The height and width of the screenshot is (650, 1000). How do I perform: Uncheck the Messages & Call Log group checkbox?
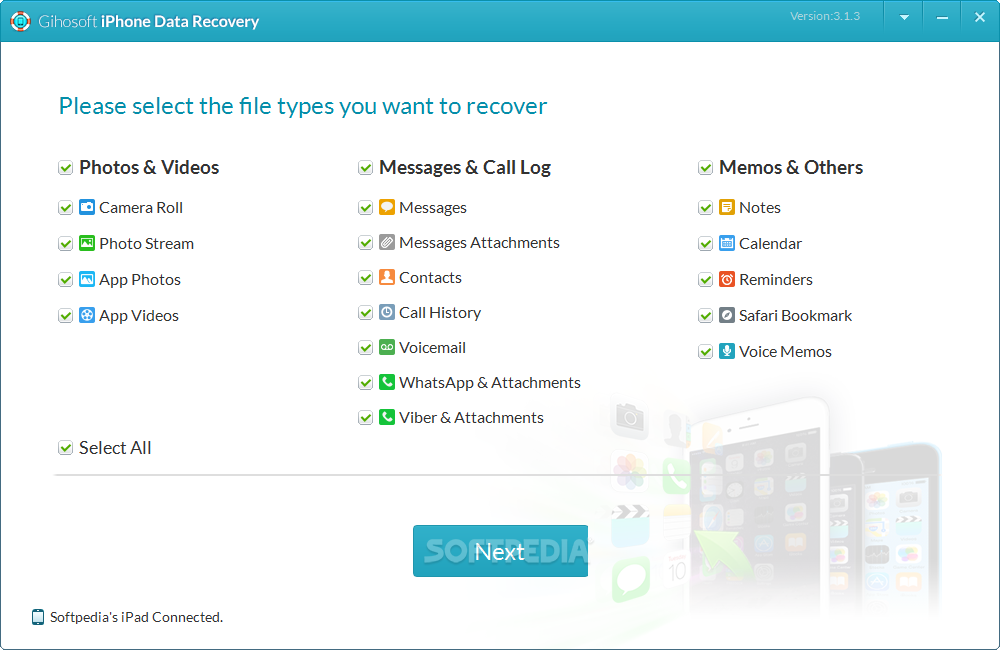tap(365, 168)
